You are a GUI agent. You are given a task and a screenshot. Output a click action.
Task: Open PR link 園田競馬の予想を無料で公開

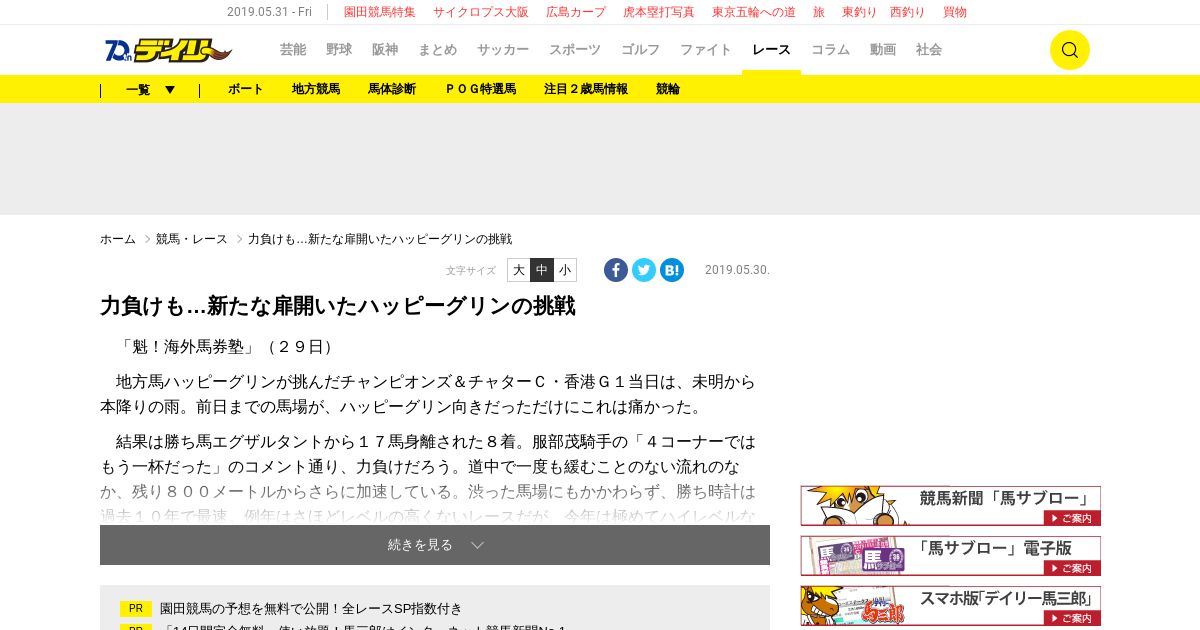coord(311,608)
